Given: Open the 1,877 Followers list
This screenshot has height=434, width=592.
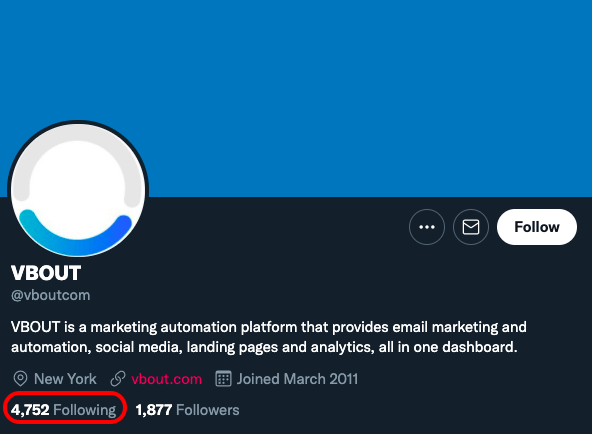Looking at the screenshot, I should [x=187, y=410].
